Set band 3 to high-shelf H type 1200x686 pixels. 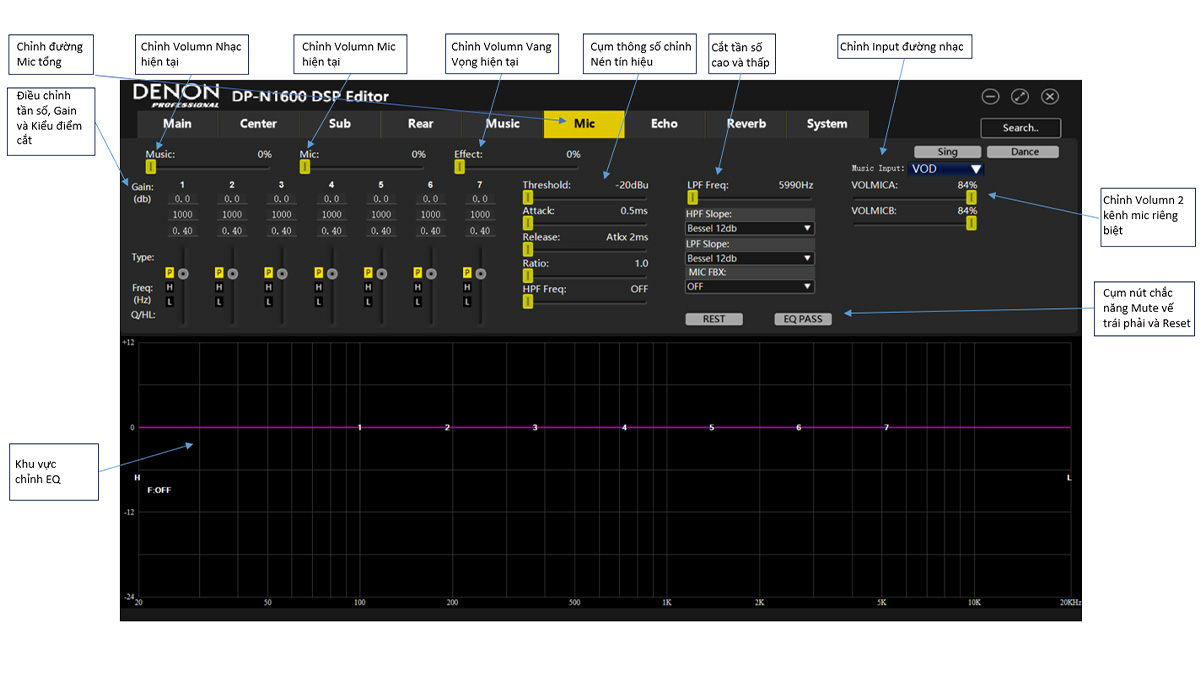pyautogui.click(x=268, y=287)
